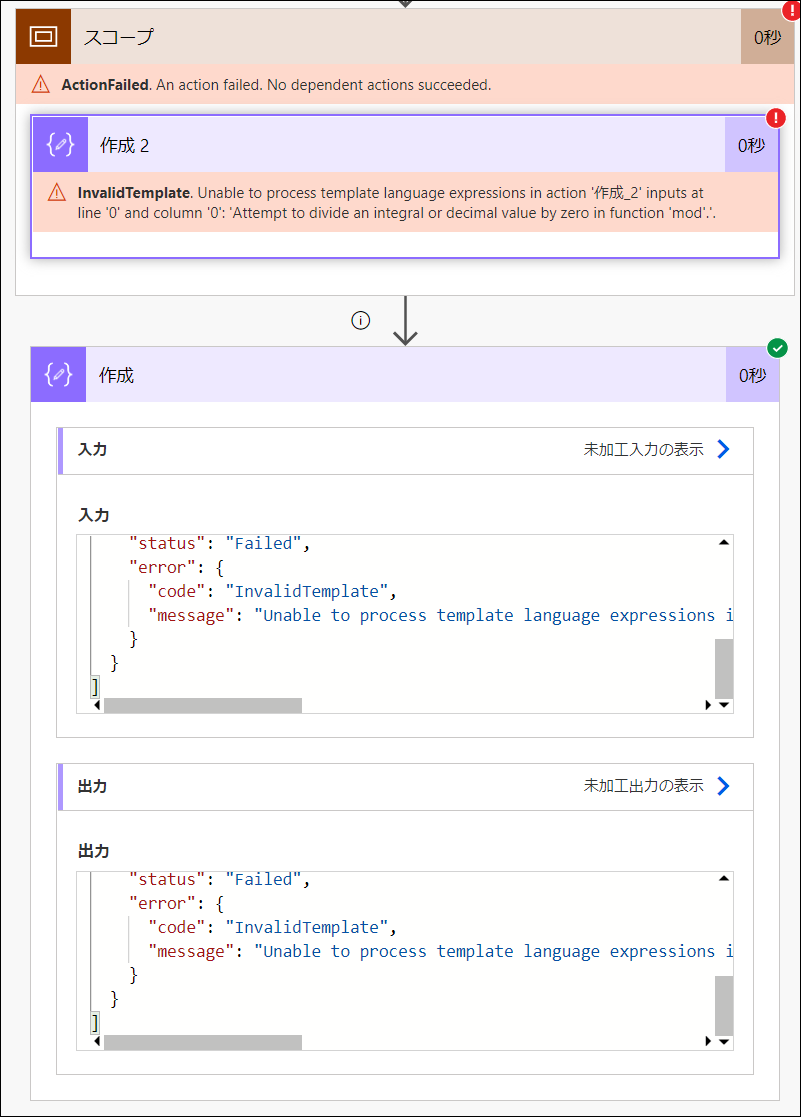Open 未加工出力の表示 raw outputs link
Viewport: 801px width, 1117px height.
(644, 786)
